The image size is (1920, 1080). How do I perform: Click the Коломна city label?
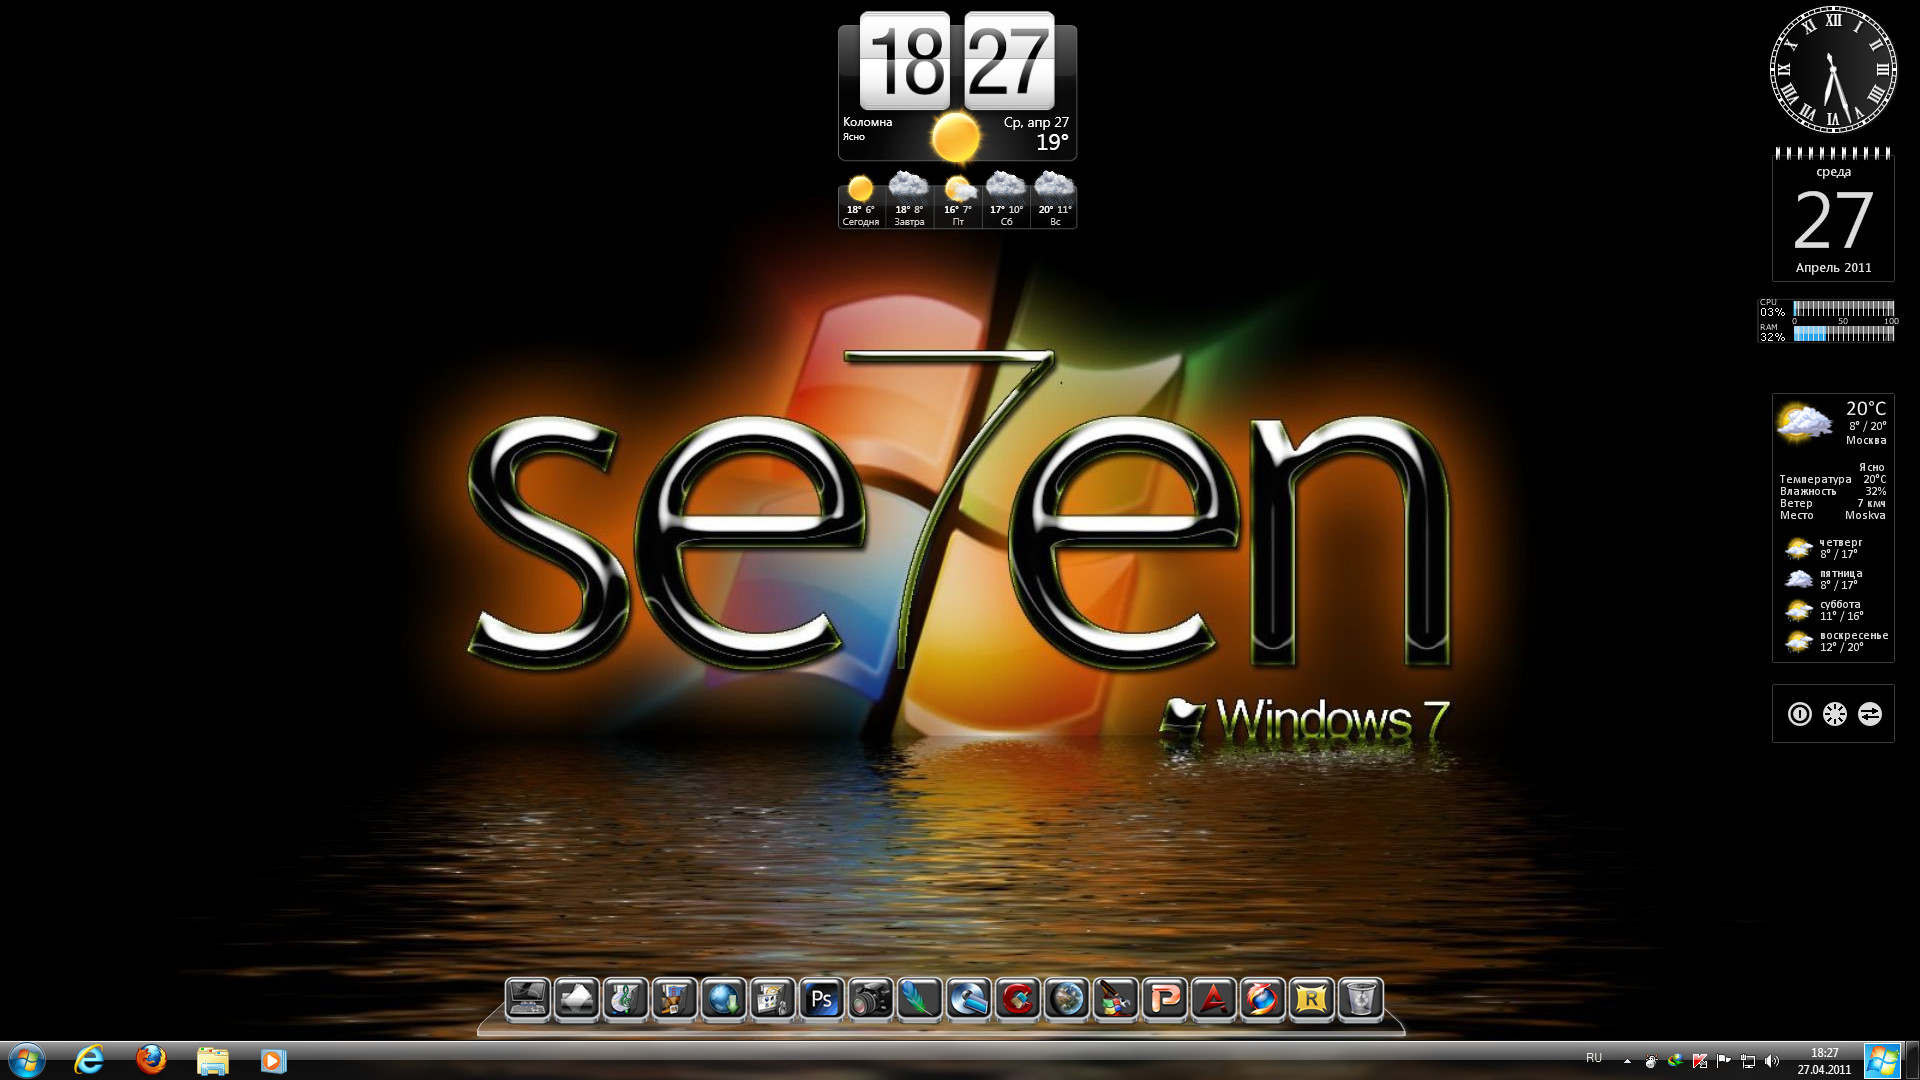(867, 122)
